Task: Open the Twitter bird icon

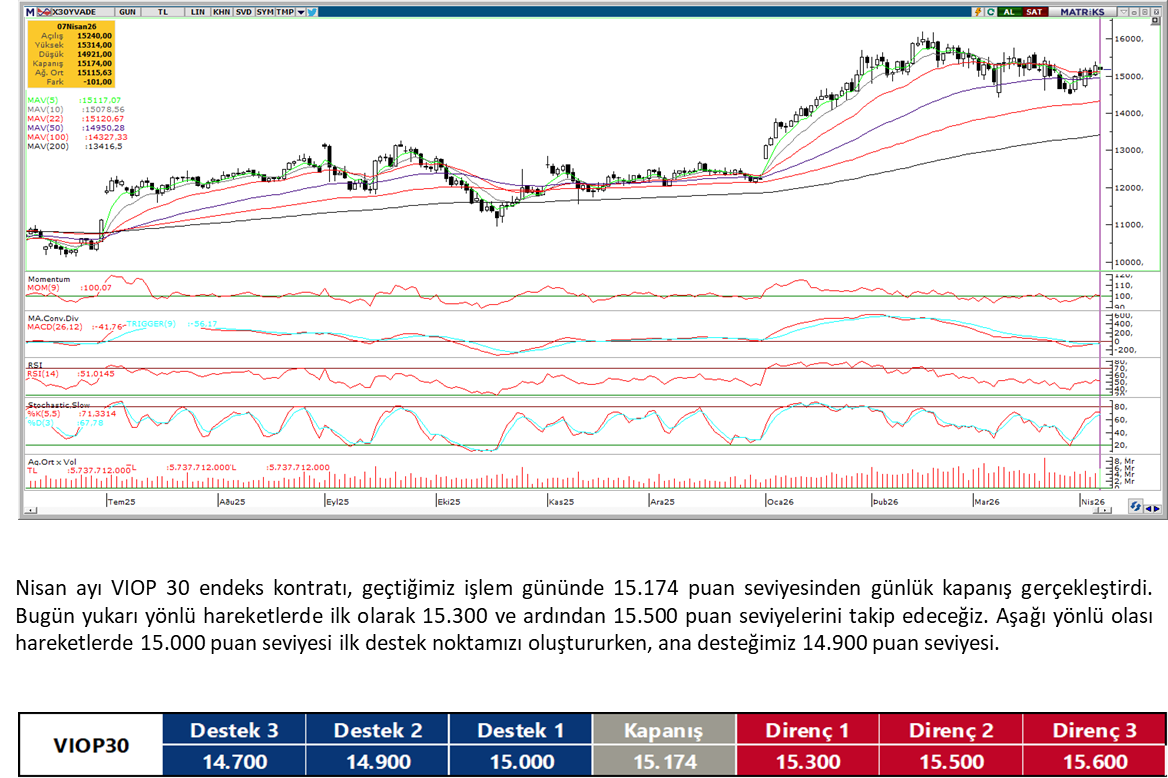Action: tap(312, 12)
